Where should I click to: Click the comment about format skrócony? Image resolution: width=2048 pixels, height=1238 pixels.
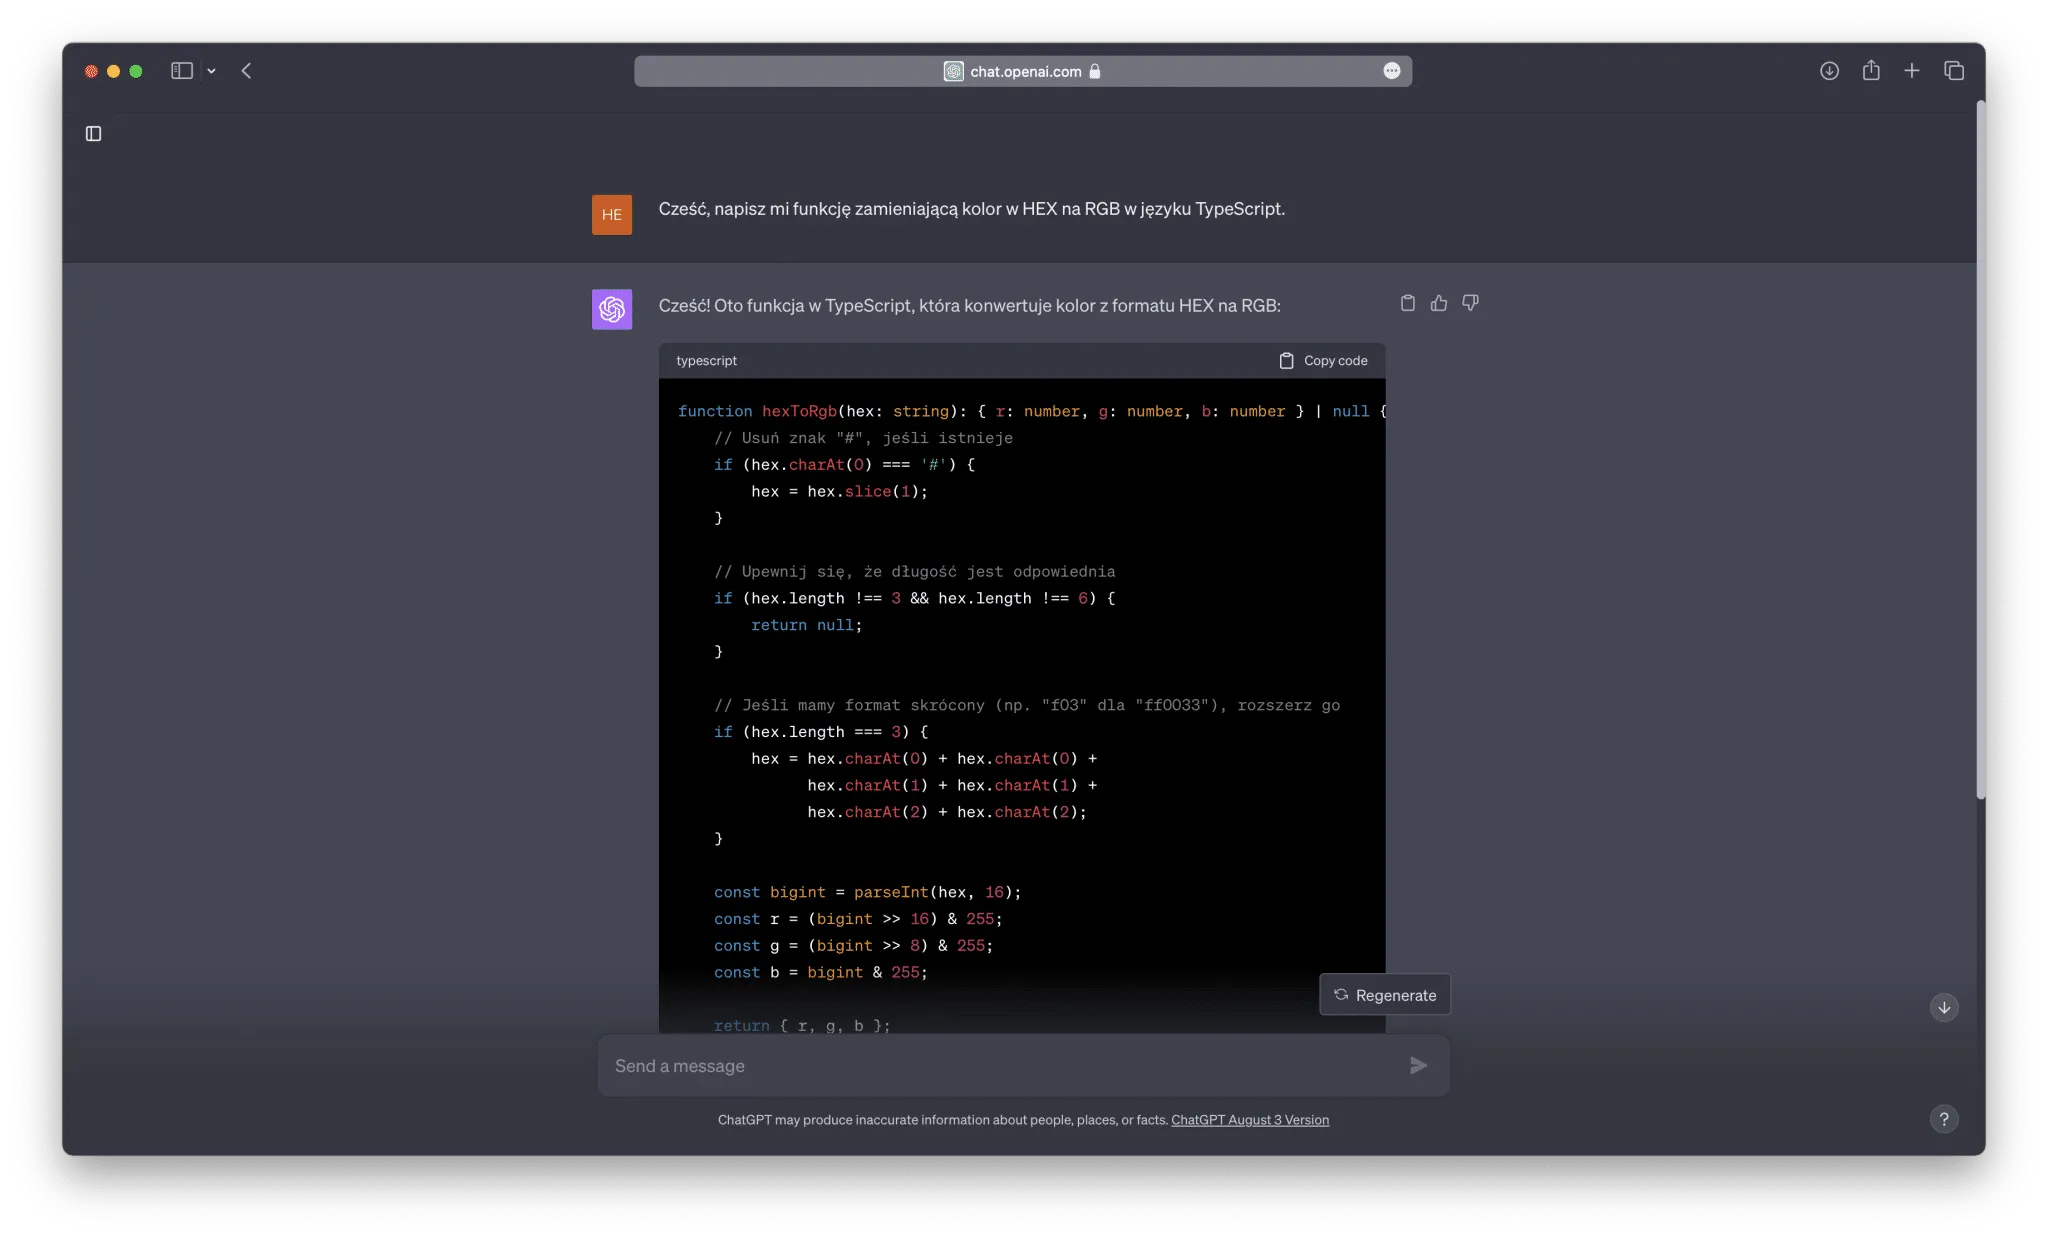pos(1027,706)
